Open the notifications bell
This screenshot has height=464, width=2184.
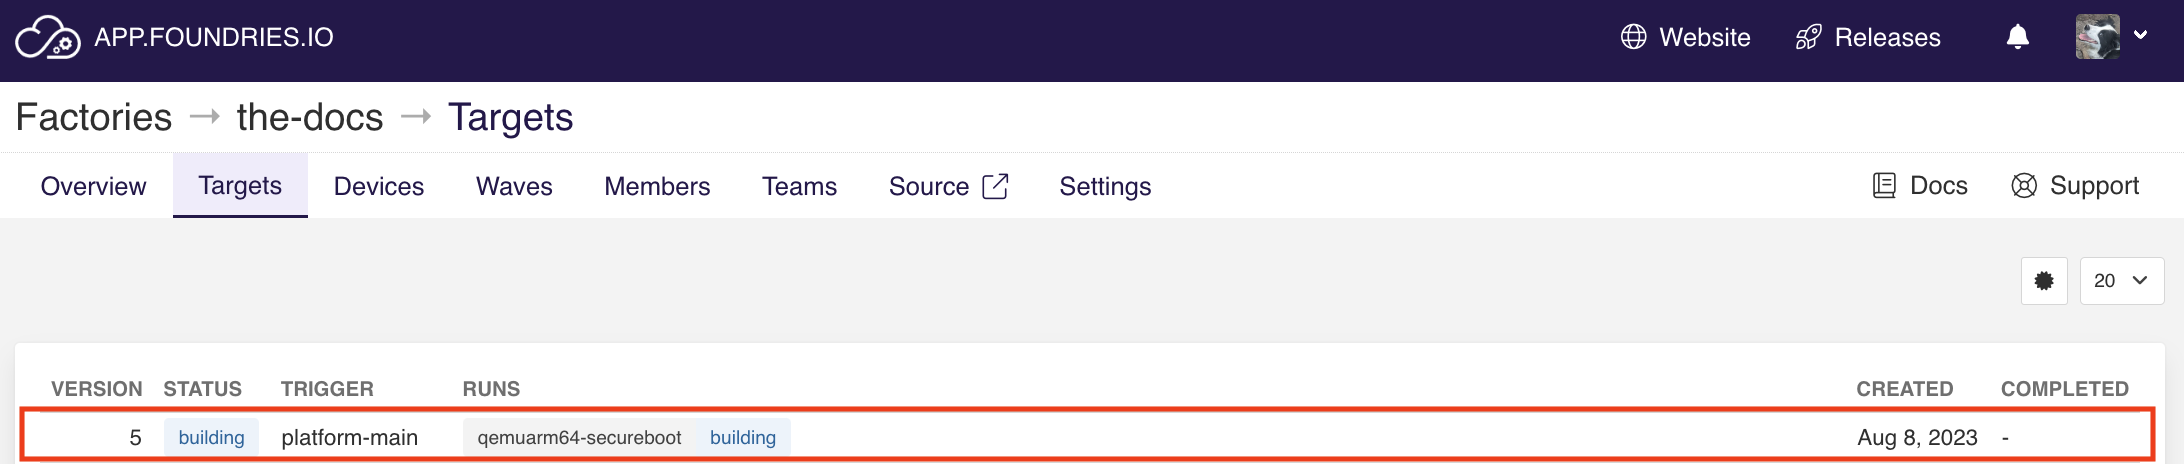[2018, 38]
